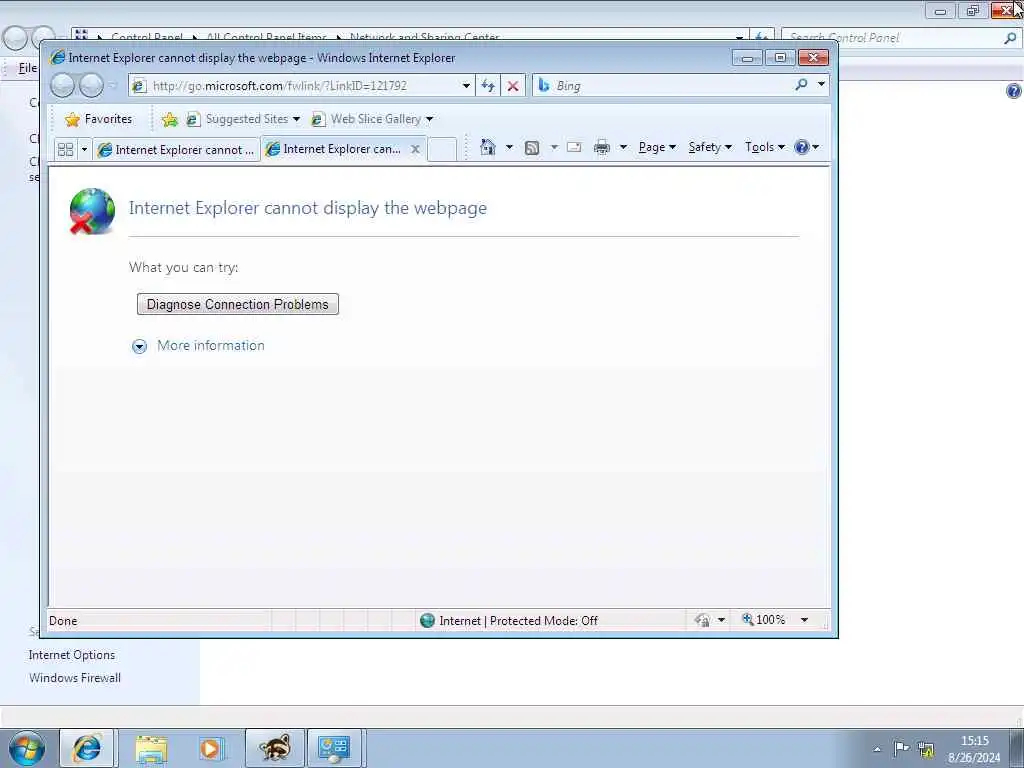
Task: Click inside the address bar URL field
Action: pos(304,86)
